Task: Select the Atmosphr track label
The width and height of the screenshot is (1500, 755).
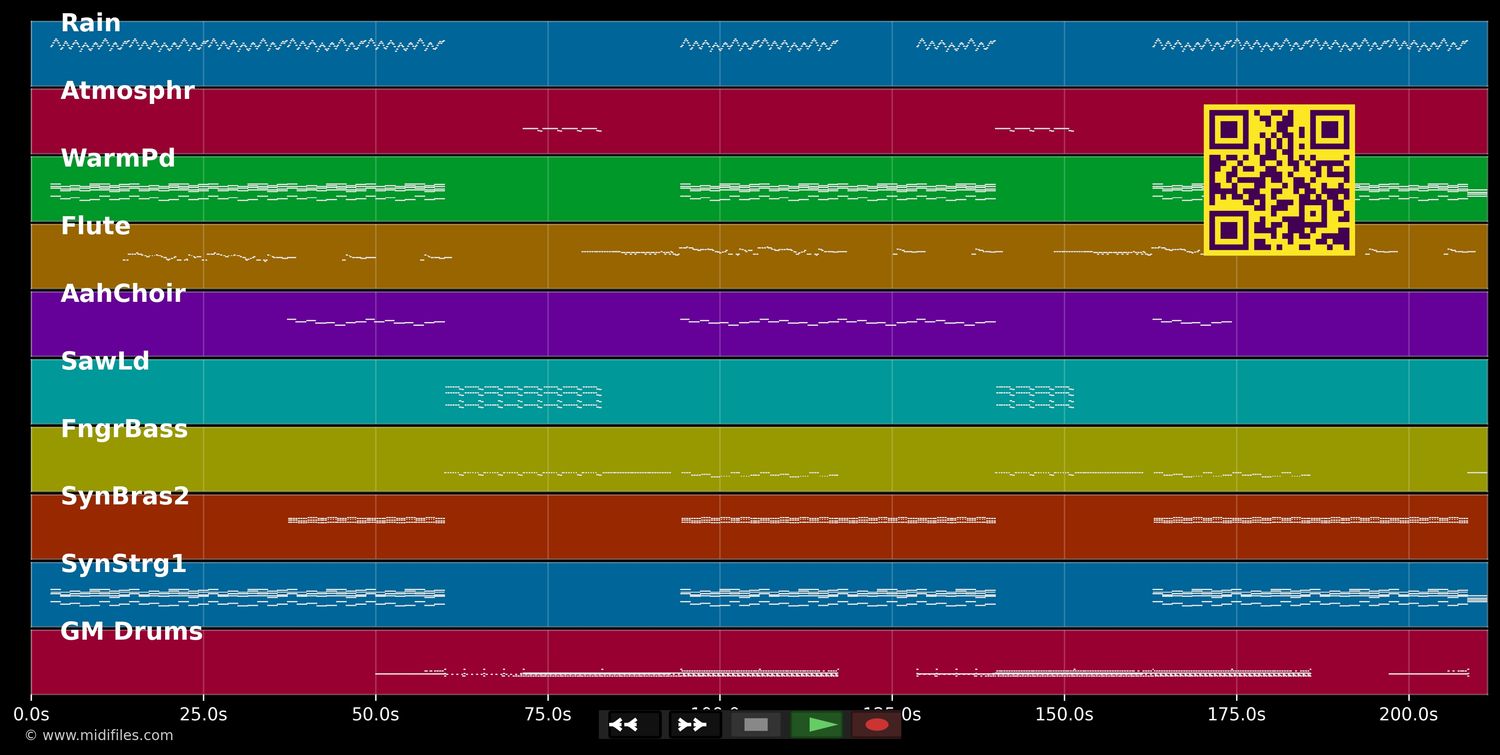Action: [126, 90]
